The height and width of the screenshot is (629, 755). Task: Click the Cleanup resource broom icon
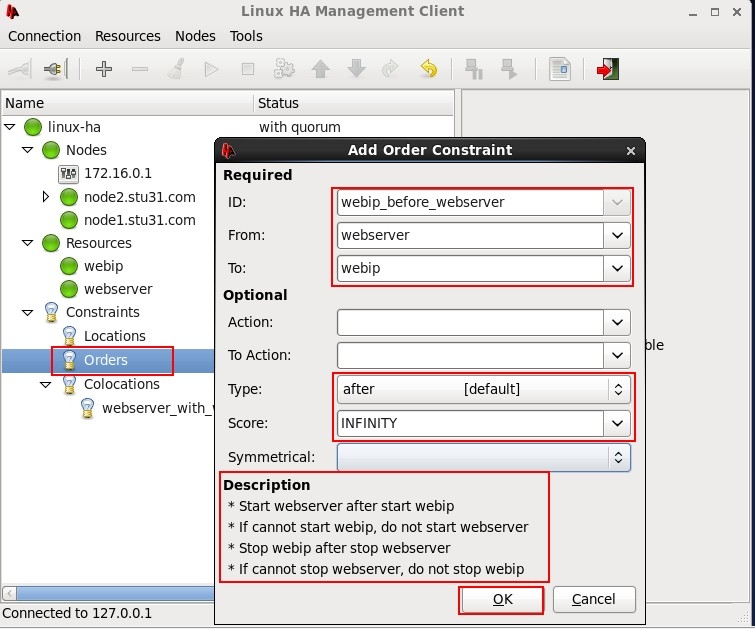click(x=176, y=69)
